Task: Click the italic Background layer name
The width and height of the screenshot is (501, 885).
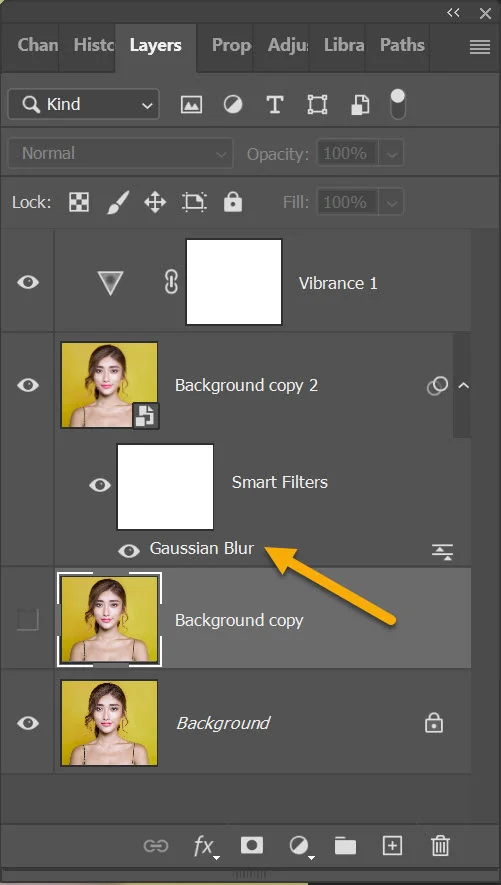Action: click(x=223, y=724)
